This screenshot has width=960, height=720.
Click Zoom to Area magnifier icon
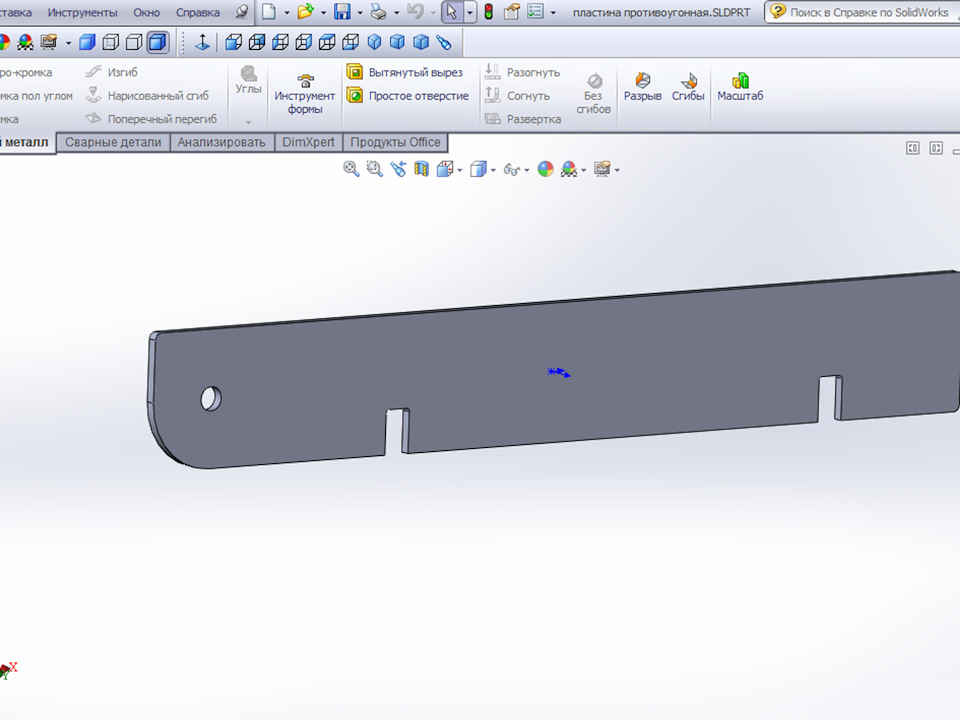[x=374, y=169]
